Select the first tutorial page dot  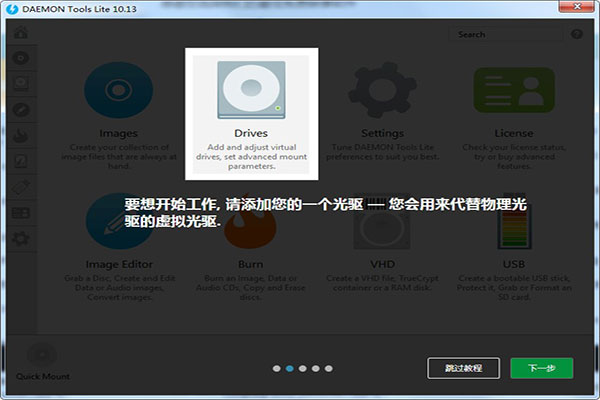[x=276, y=369]
